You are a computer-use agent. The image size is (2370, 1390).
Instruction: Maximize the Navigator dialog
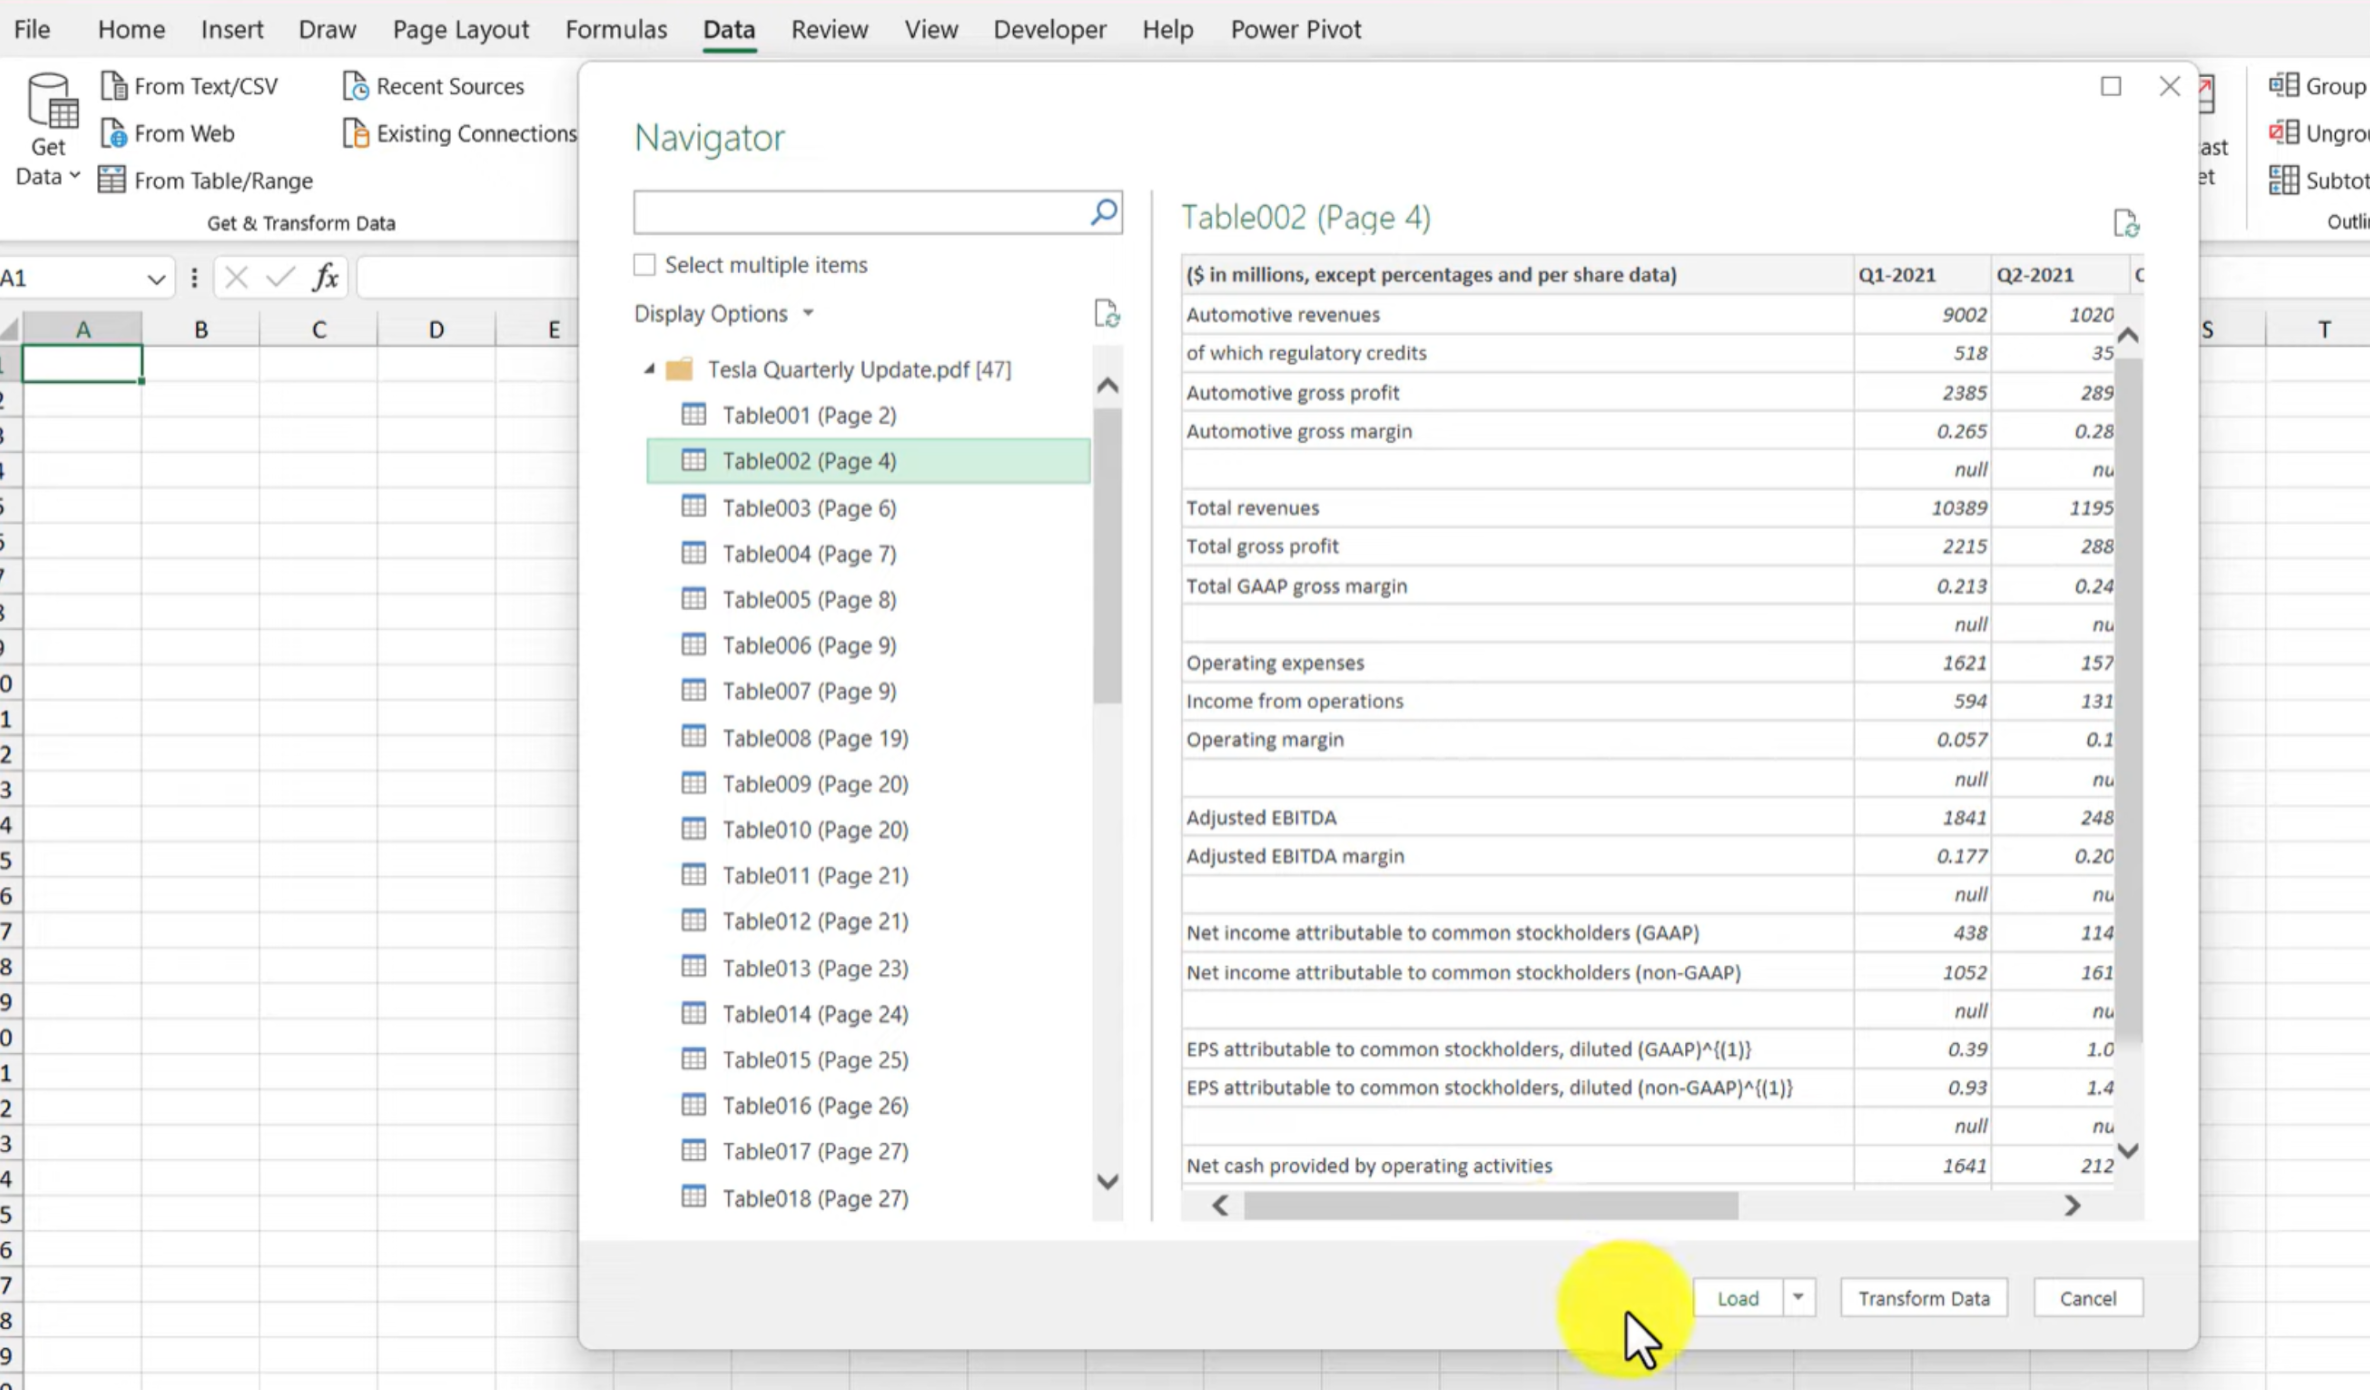(x=2111, y=87)
